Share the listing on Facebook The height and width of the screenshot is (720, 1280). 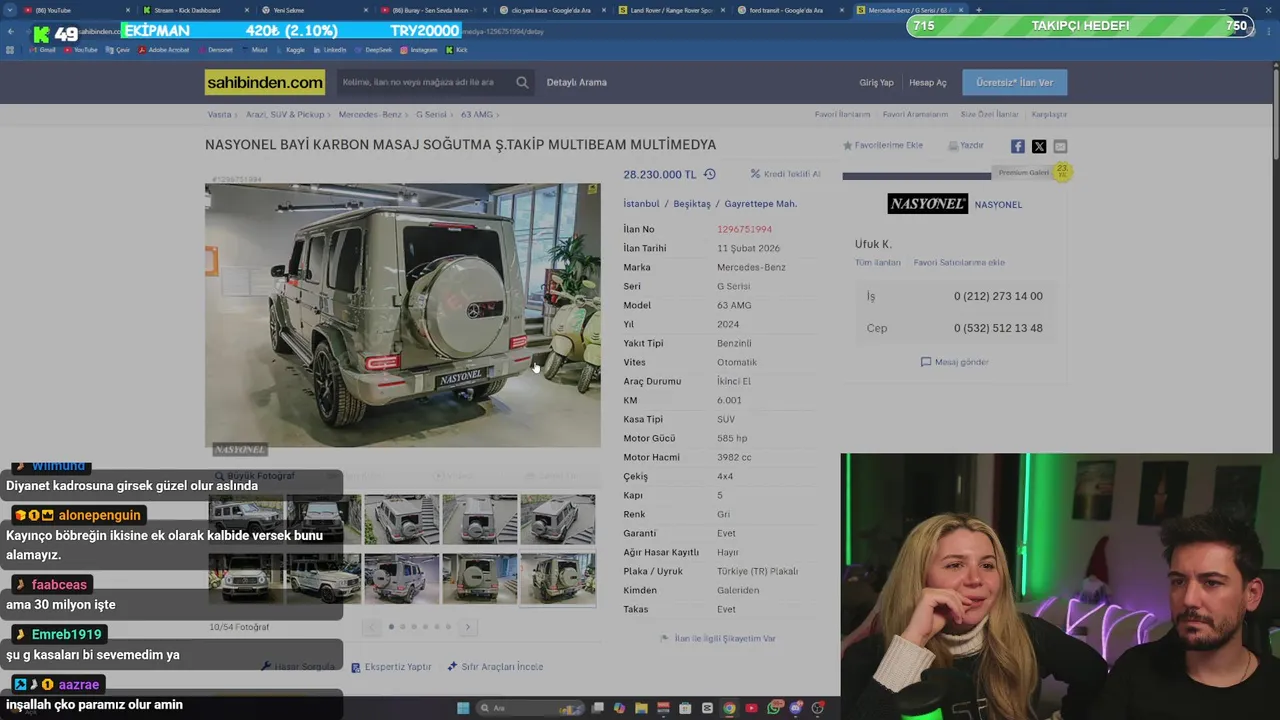point(1018,146)
